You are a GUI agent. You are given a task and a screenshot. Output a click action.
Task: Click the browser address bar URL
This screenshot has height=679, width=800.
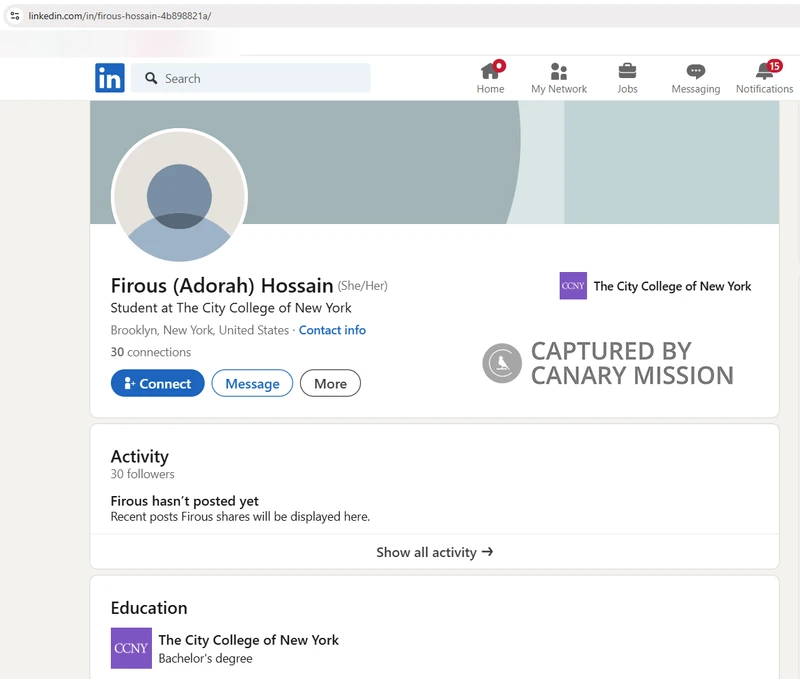(120, 16)
